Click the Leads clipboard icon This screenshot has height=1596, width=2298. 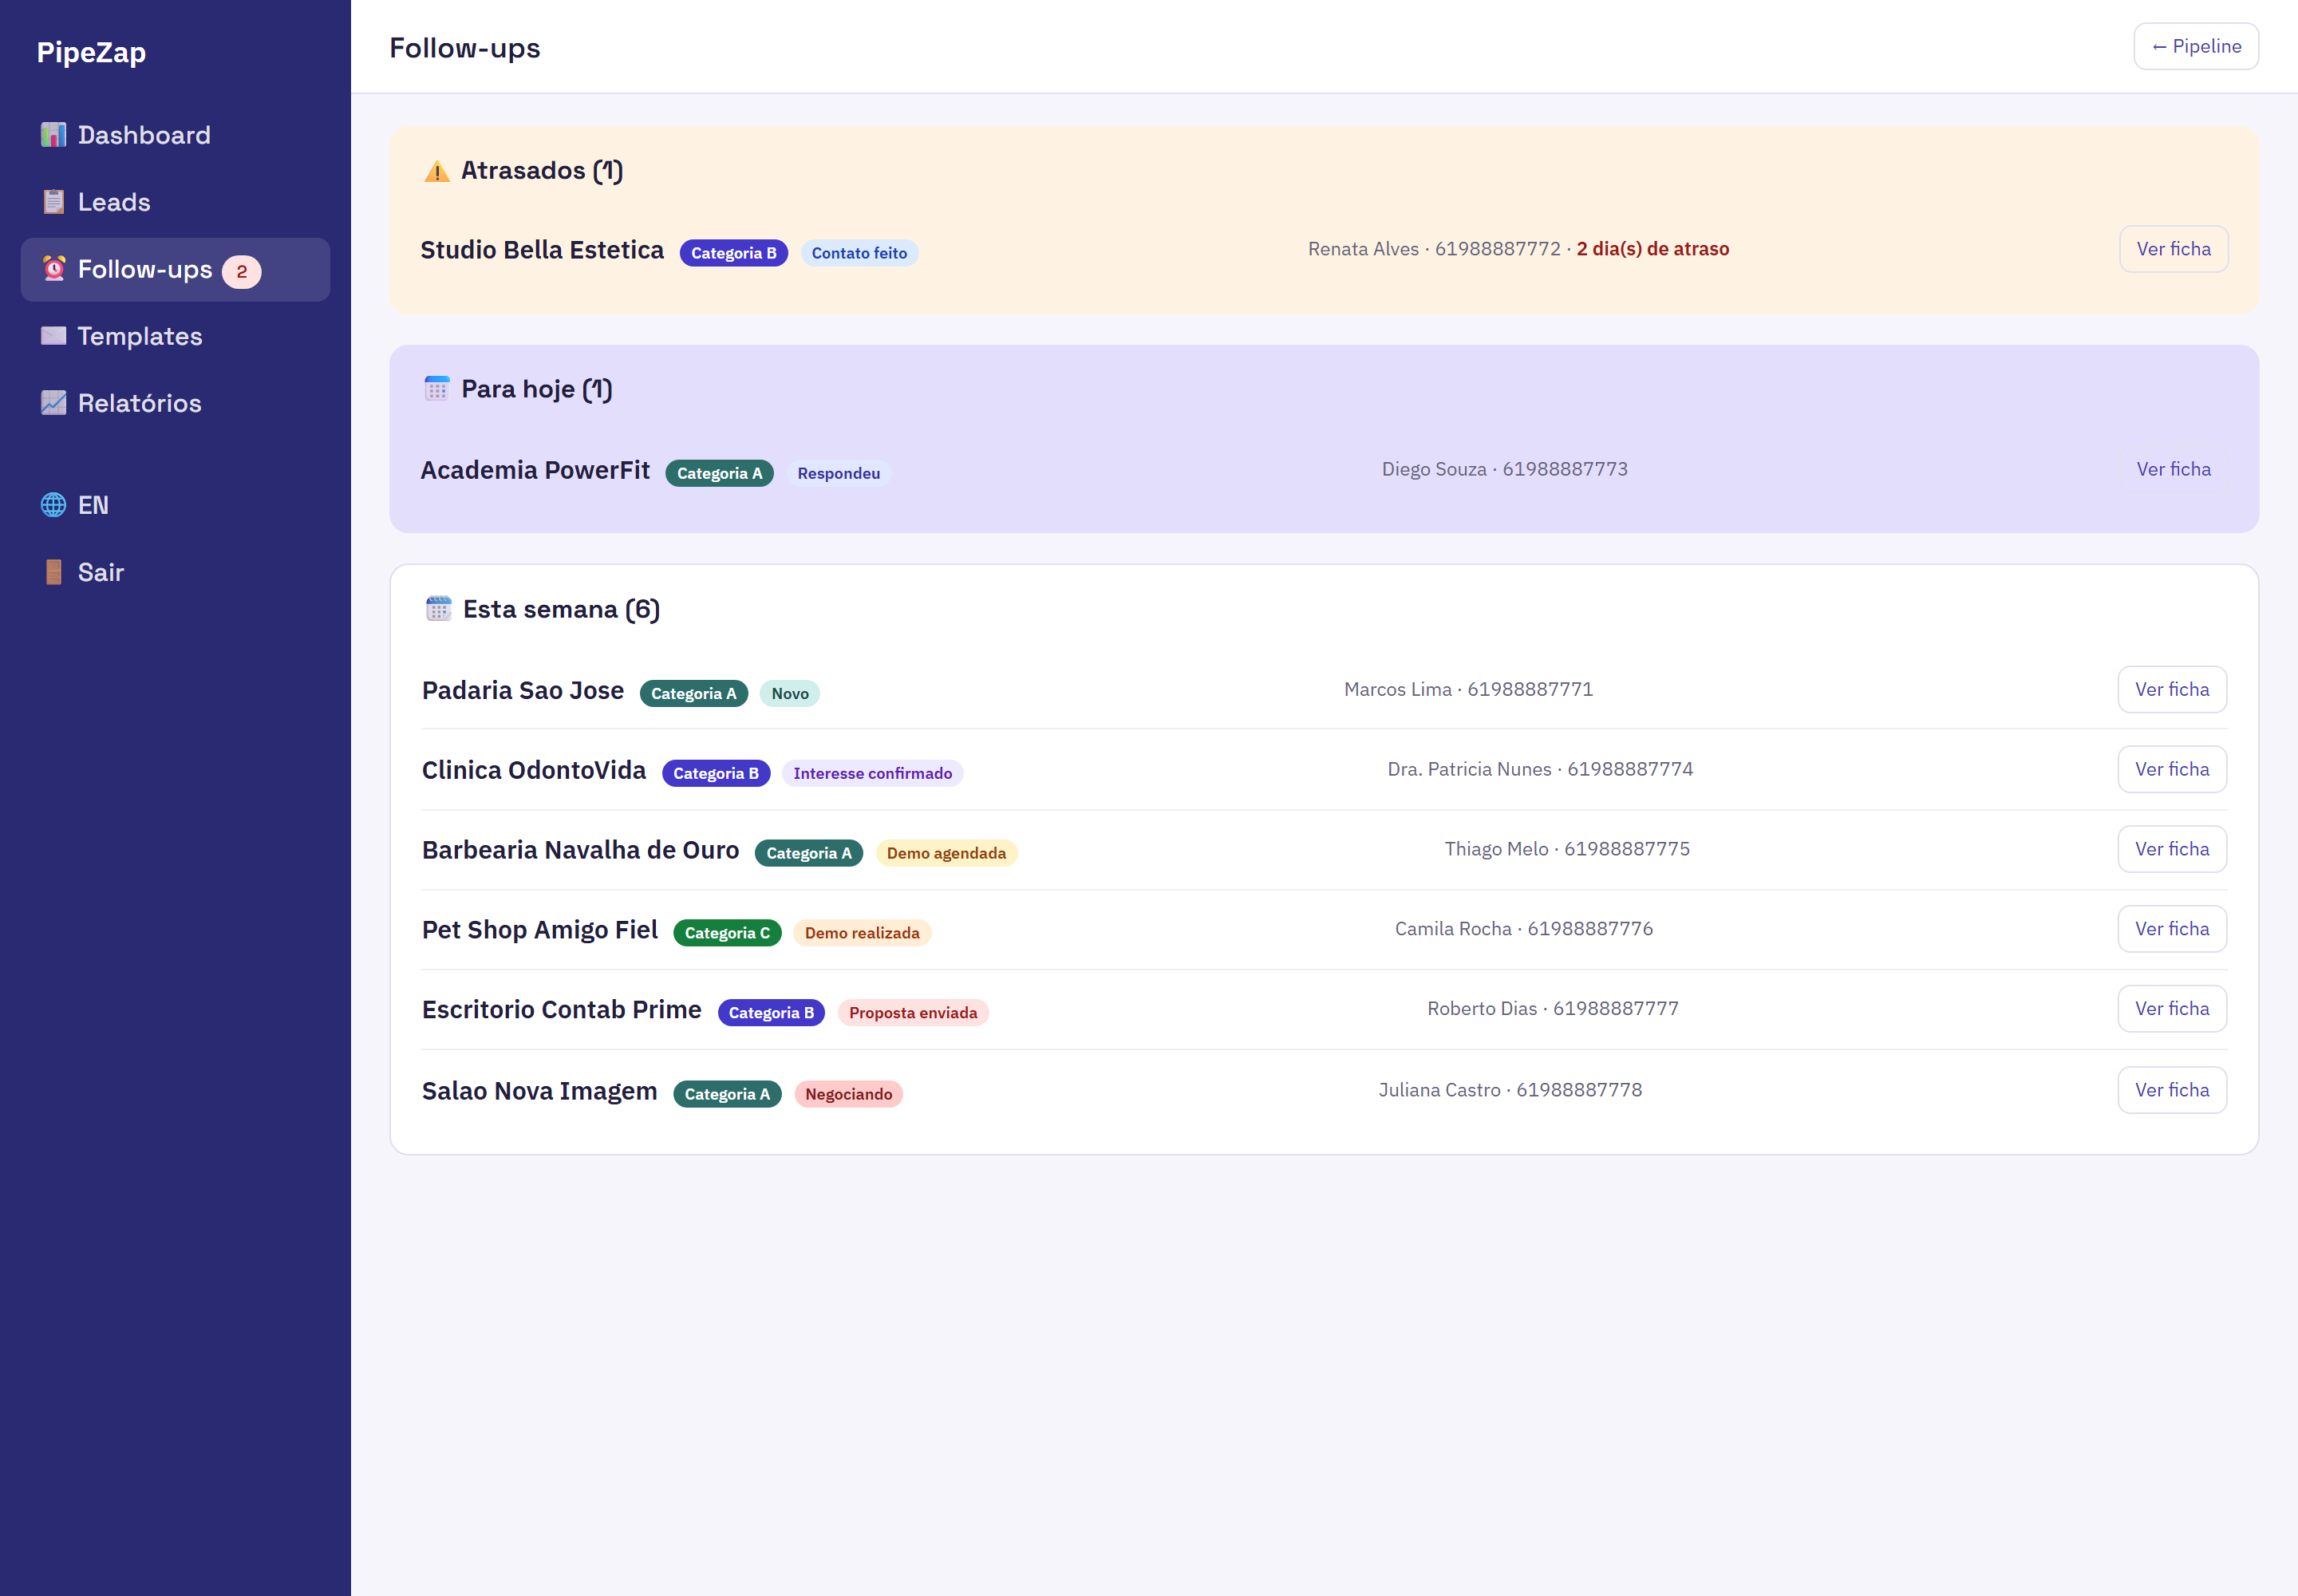coord(54,202)
